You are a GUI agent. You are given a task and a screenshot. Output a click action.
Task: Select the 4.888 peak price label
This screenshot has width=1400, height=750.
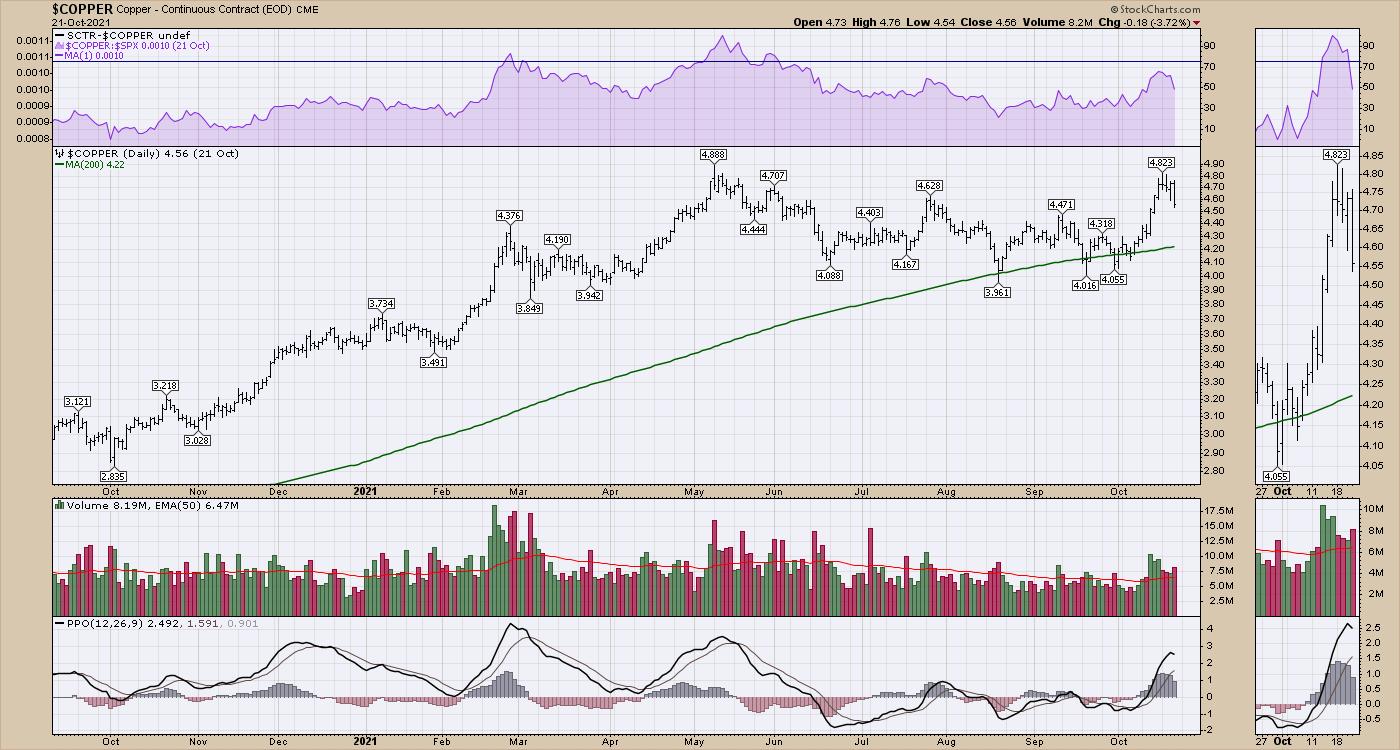tap(714, 155)
